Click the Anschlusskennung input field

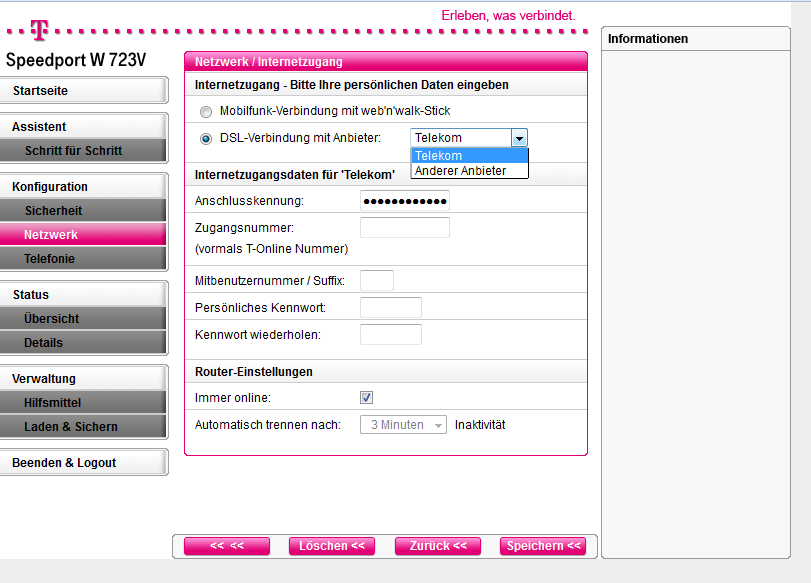[x=405, y=201]
